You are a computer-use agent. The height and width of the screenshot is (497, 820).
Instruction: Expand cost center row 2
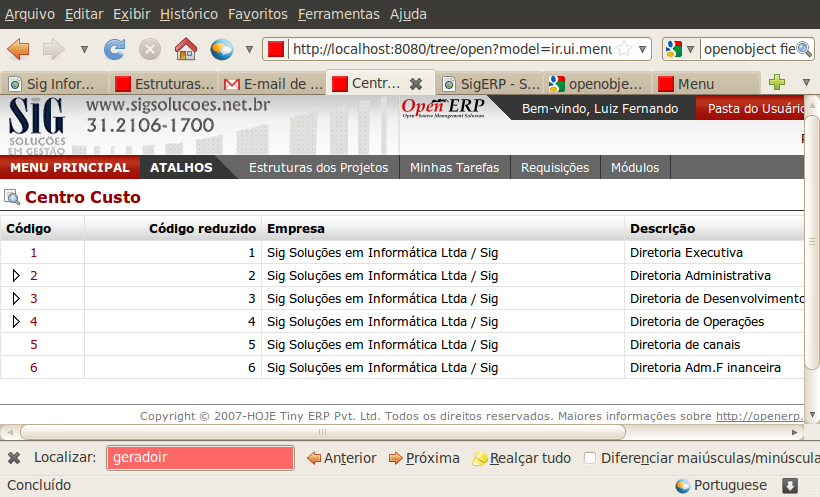click(16, 275)
